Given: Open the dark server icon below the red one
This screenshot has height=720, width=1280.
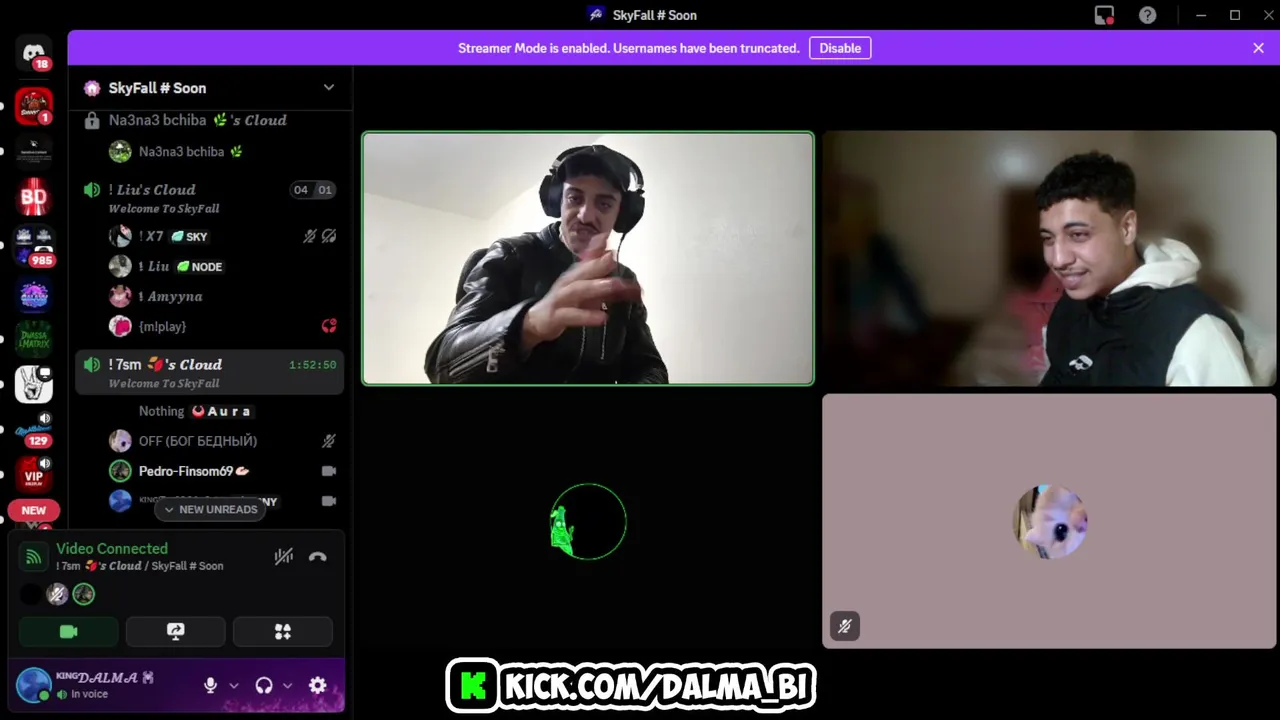Looking at the screenshot, I should (34, 150).
